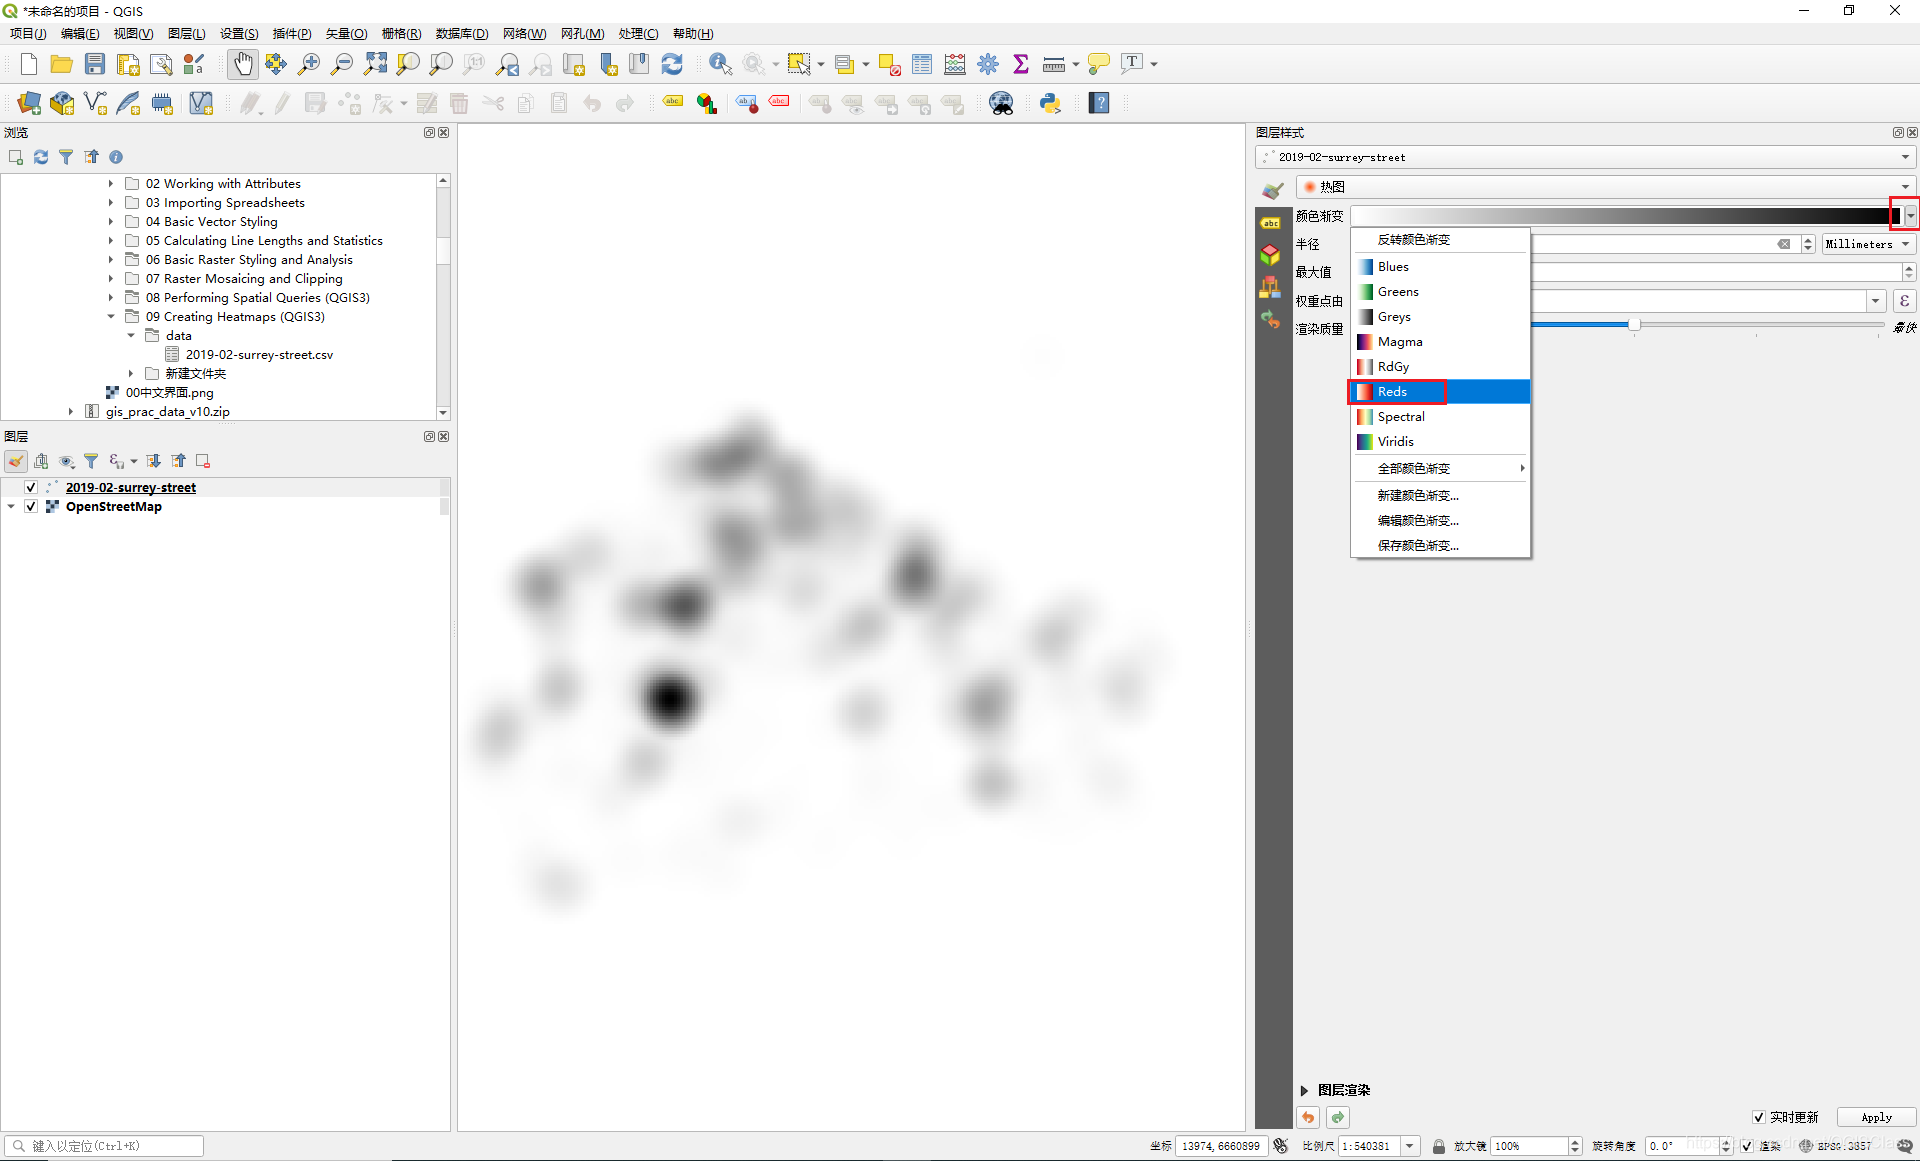Click the Apply button

tap(1876, 1117)
